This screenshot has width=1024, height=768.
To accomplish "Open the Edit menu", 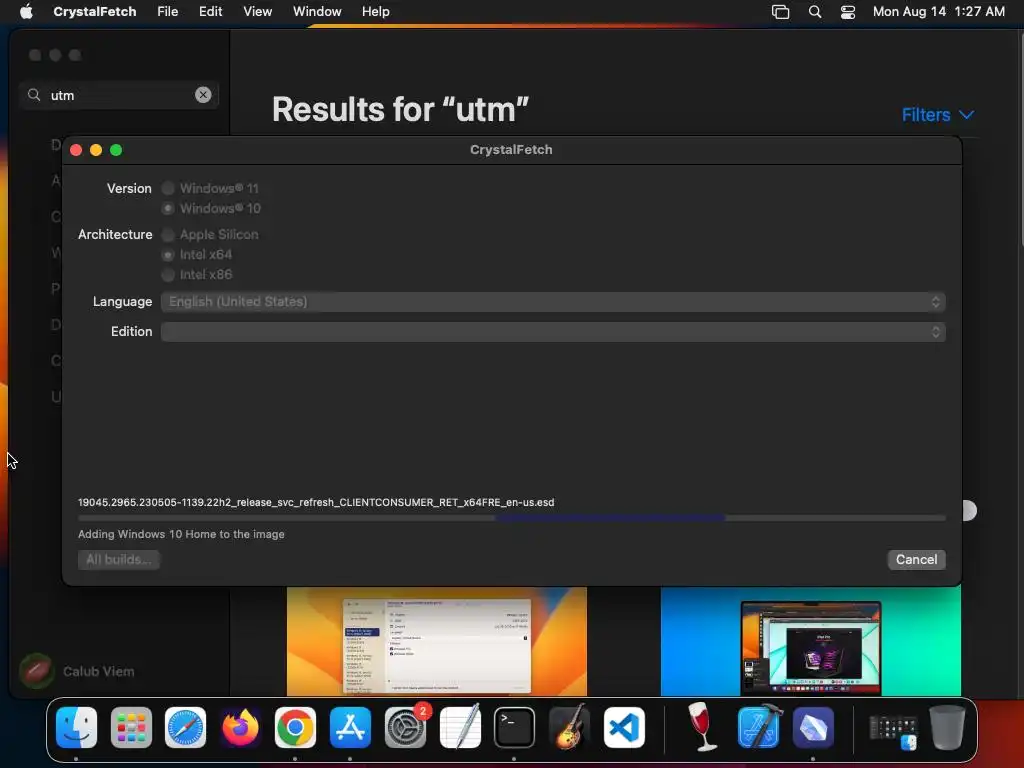I will (210, 11).
